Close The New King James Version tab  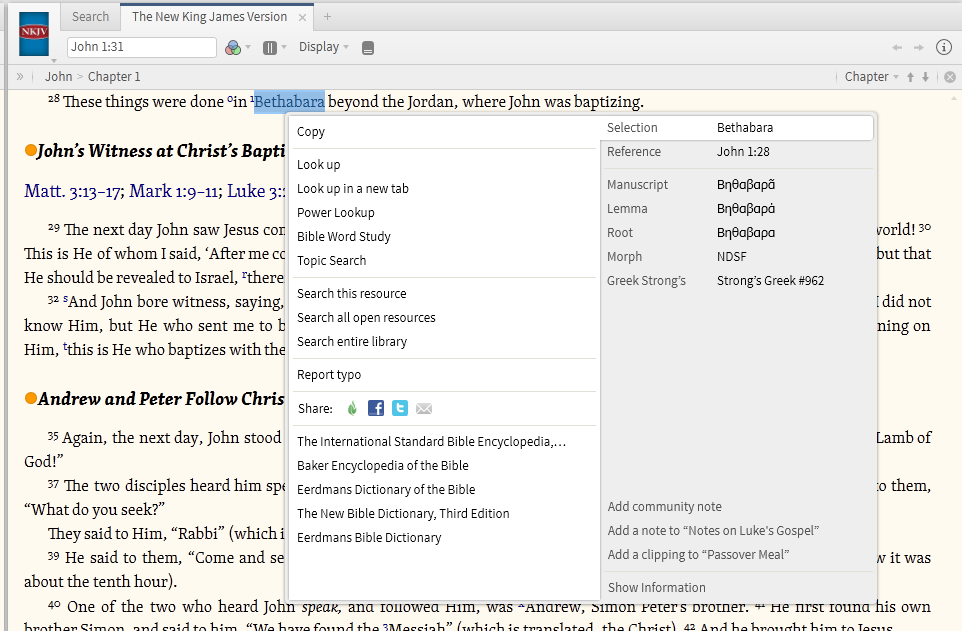[x=302, y=17]
